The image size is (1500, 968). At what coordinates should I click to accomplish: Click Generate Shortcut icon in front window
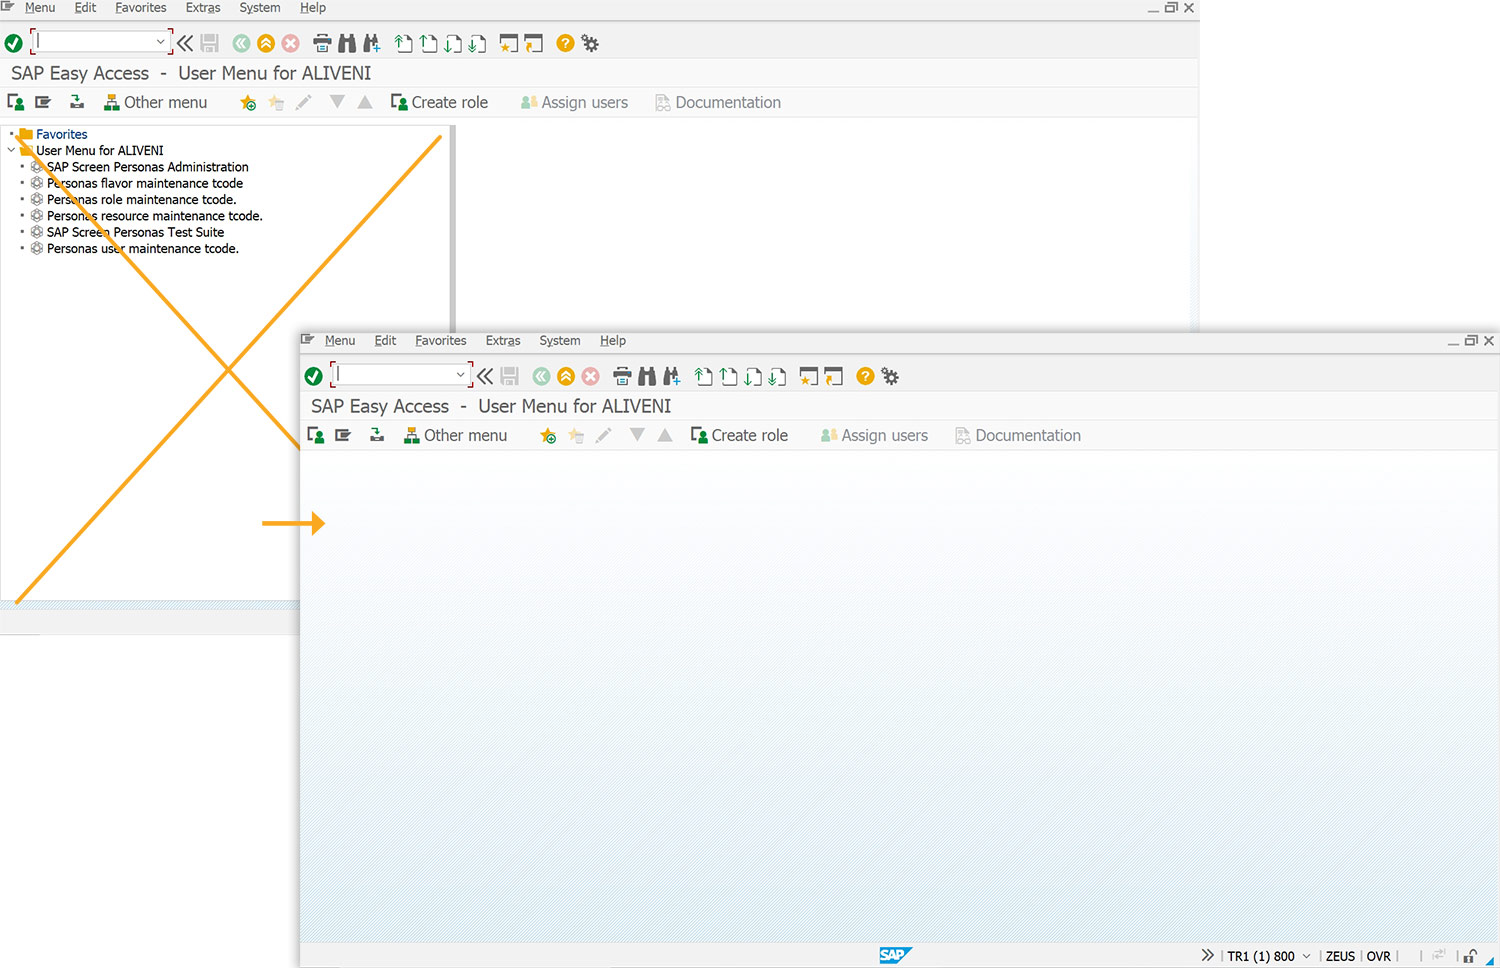click(834, 376)
